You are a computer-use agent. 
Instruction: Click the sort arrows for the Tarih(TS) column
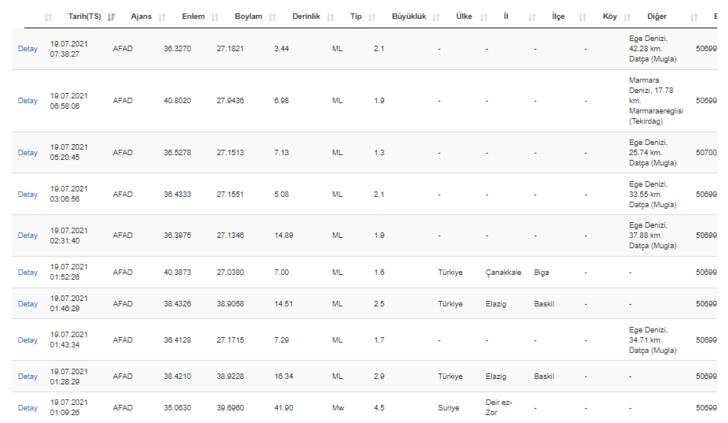[110, 18]
